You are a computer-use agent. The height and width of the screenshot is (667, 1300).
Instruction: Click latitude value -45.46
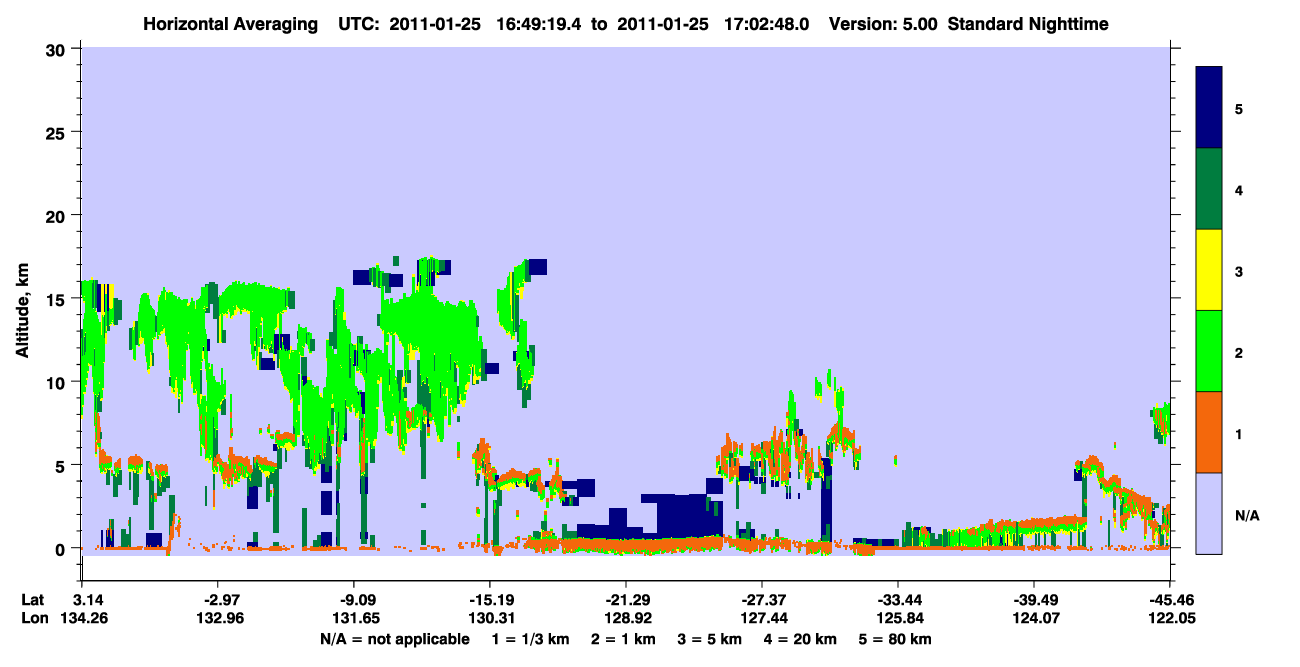point(1168,600)
